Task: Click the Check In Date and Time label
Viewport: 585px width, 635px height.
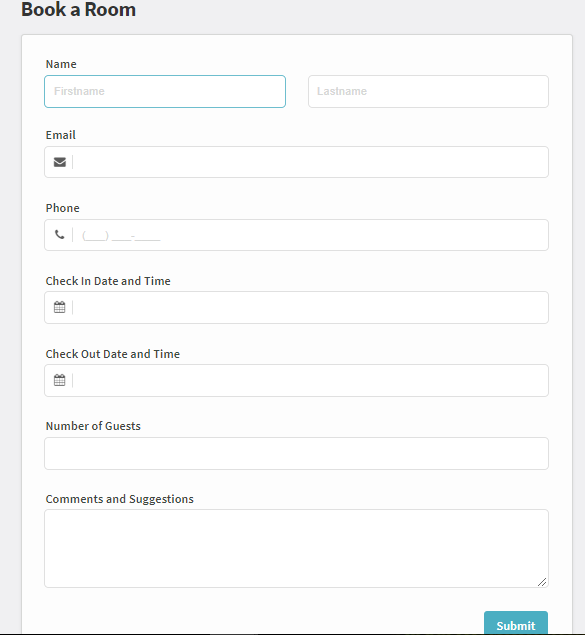Action: [108, 281]
